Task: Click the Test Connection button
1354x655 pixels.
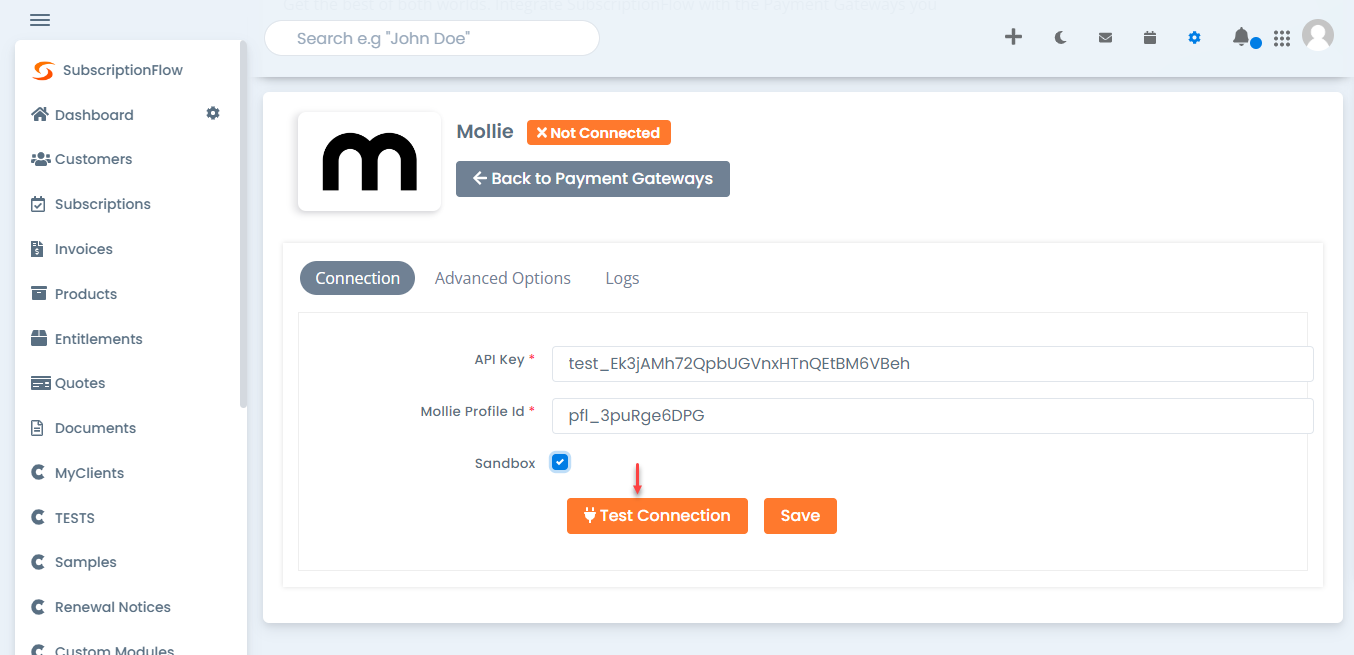Action: pos(657,516)
